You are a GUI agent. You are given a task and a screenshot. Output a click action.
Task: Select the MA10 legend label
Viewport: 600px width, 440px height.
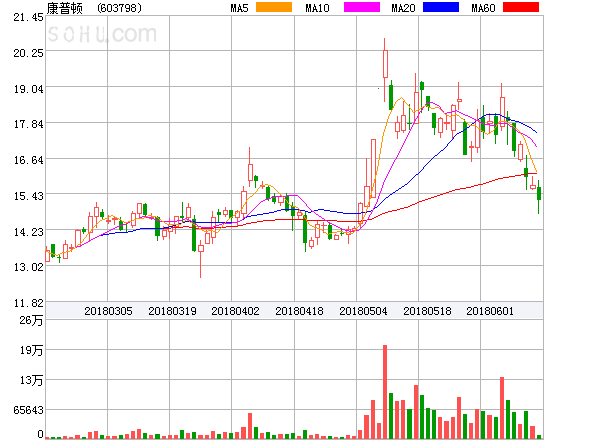[317, 8]
